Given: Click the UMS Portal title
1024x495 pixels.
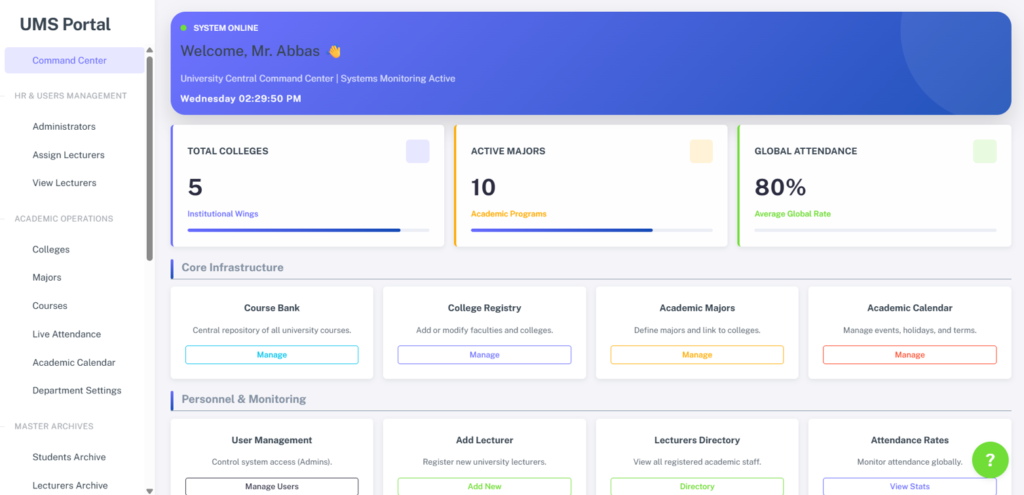Looking at the screenshot, I should [x=65, y=24].
